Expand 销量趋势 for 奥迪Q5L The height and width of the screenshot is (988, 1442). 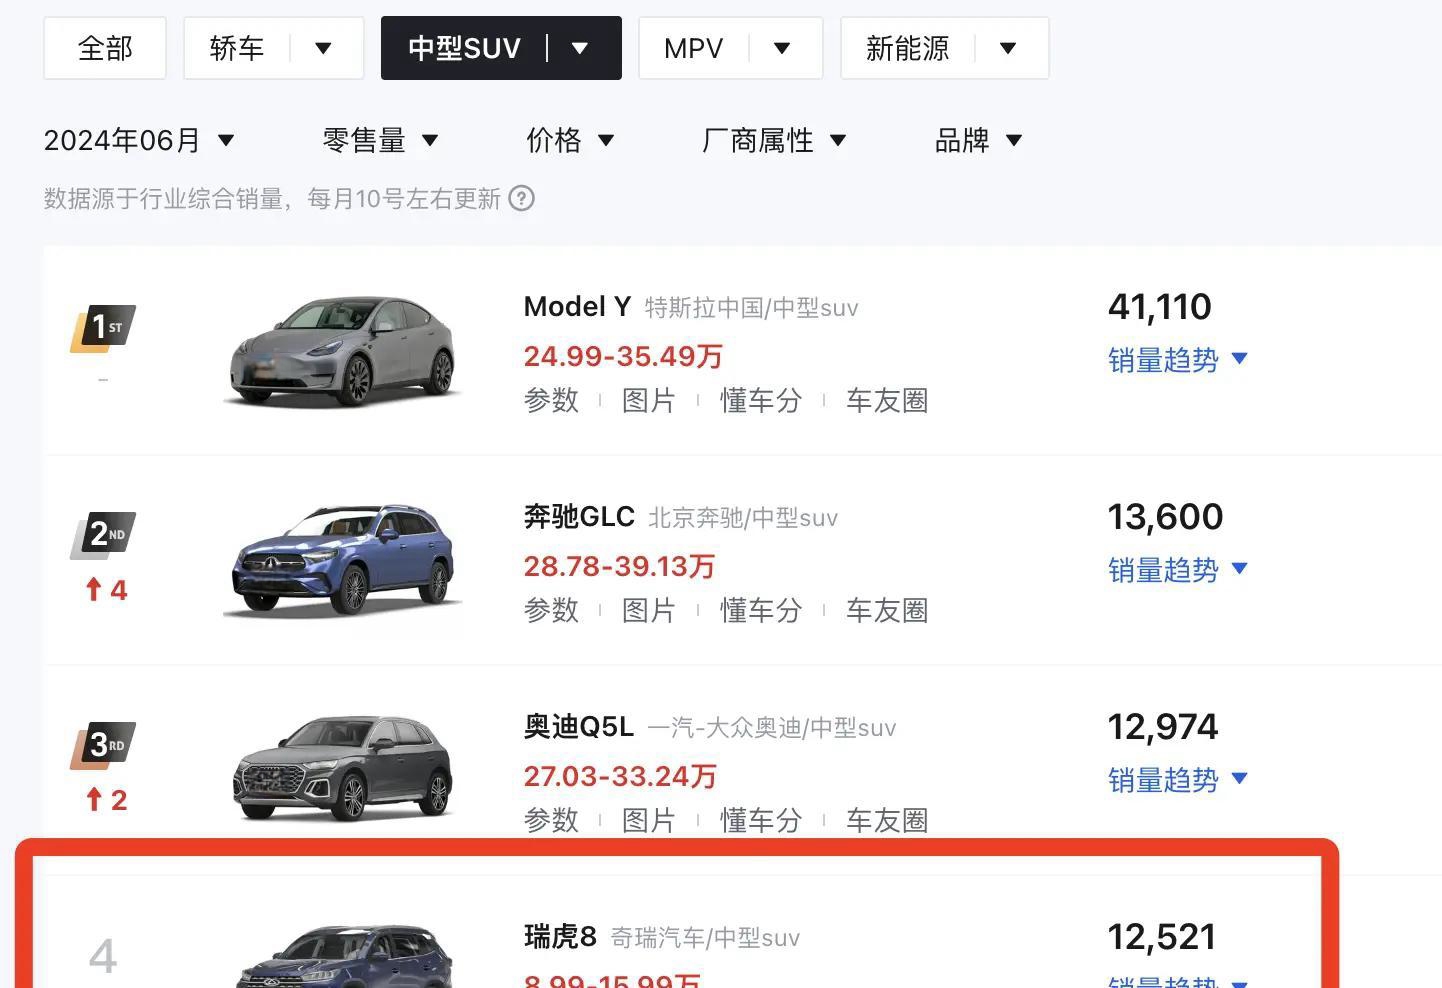1178,780
